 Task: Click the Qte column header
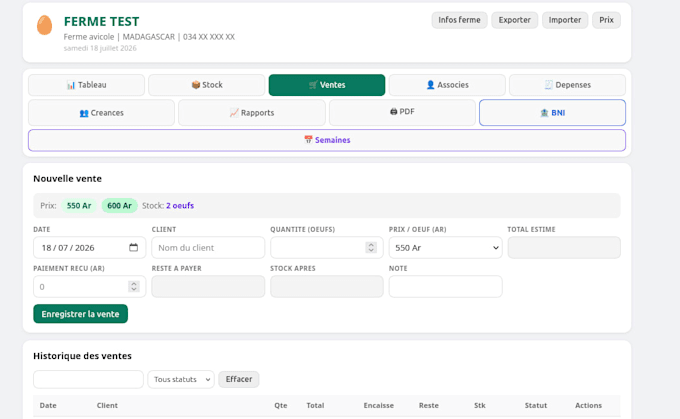[x=281, y=405]
